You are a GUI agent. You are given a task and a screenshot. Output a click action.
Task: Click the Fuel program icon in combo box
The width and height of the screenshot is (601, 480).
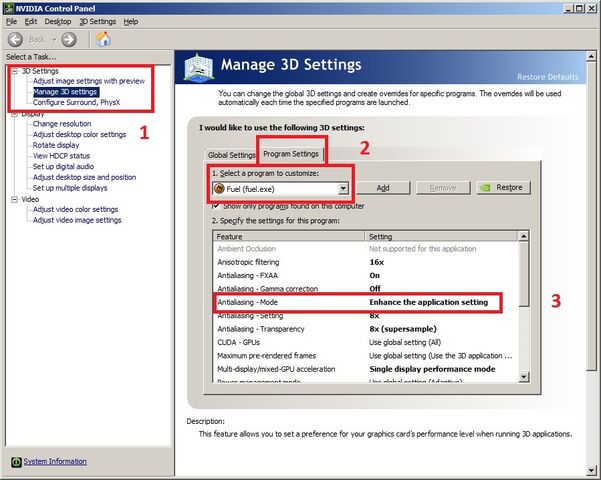[x=219, y=188]
